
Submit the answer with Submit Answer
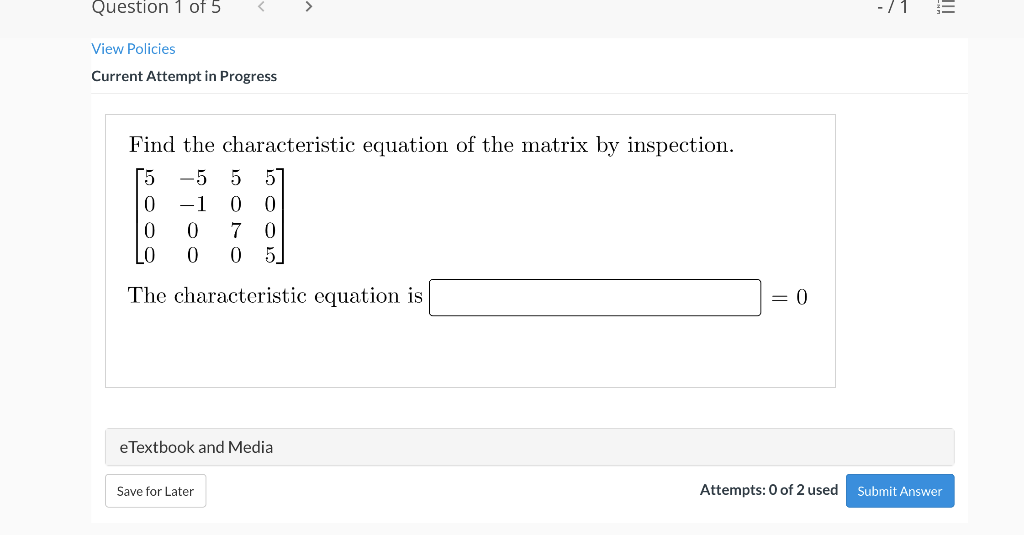899,491
